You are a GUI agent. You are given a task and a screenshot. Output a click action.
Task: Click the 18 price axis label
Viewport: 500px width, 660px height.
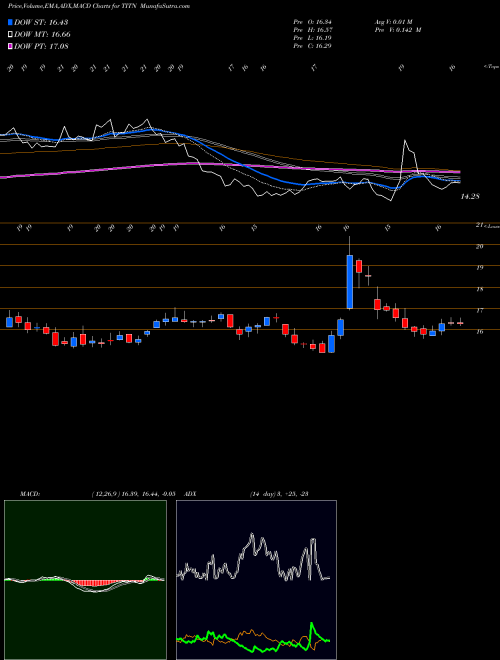[x=479, y=289]
